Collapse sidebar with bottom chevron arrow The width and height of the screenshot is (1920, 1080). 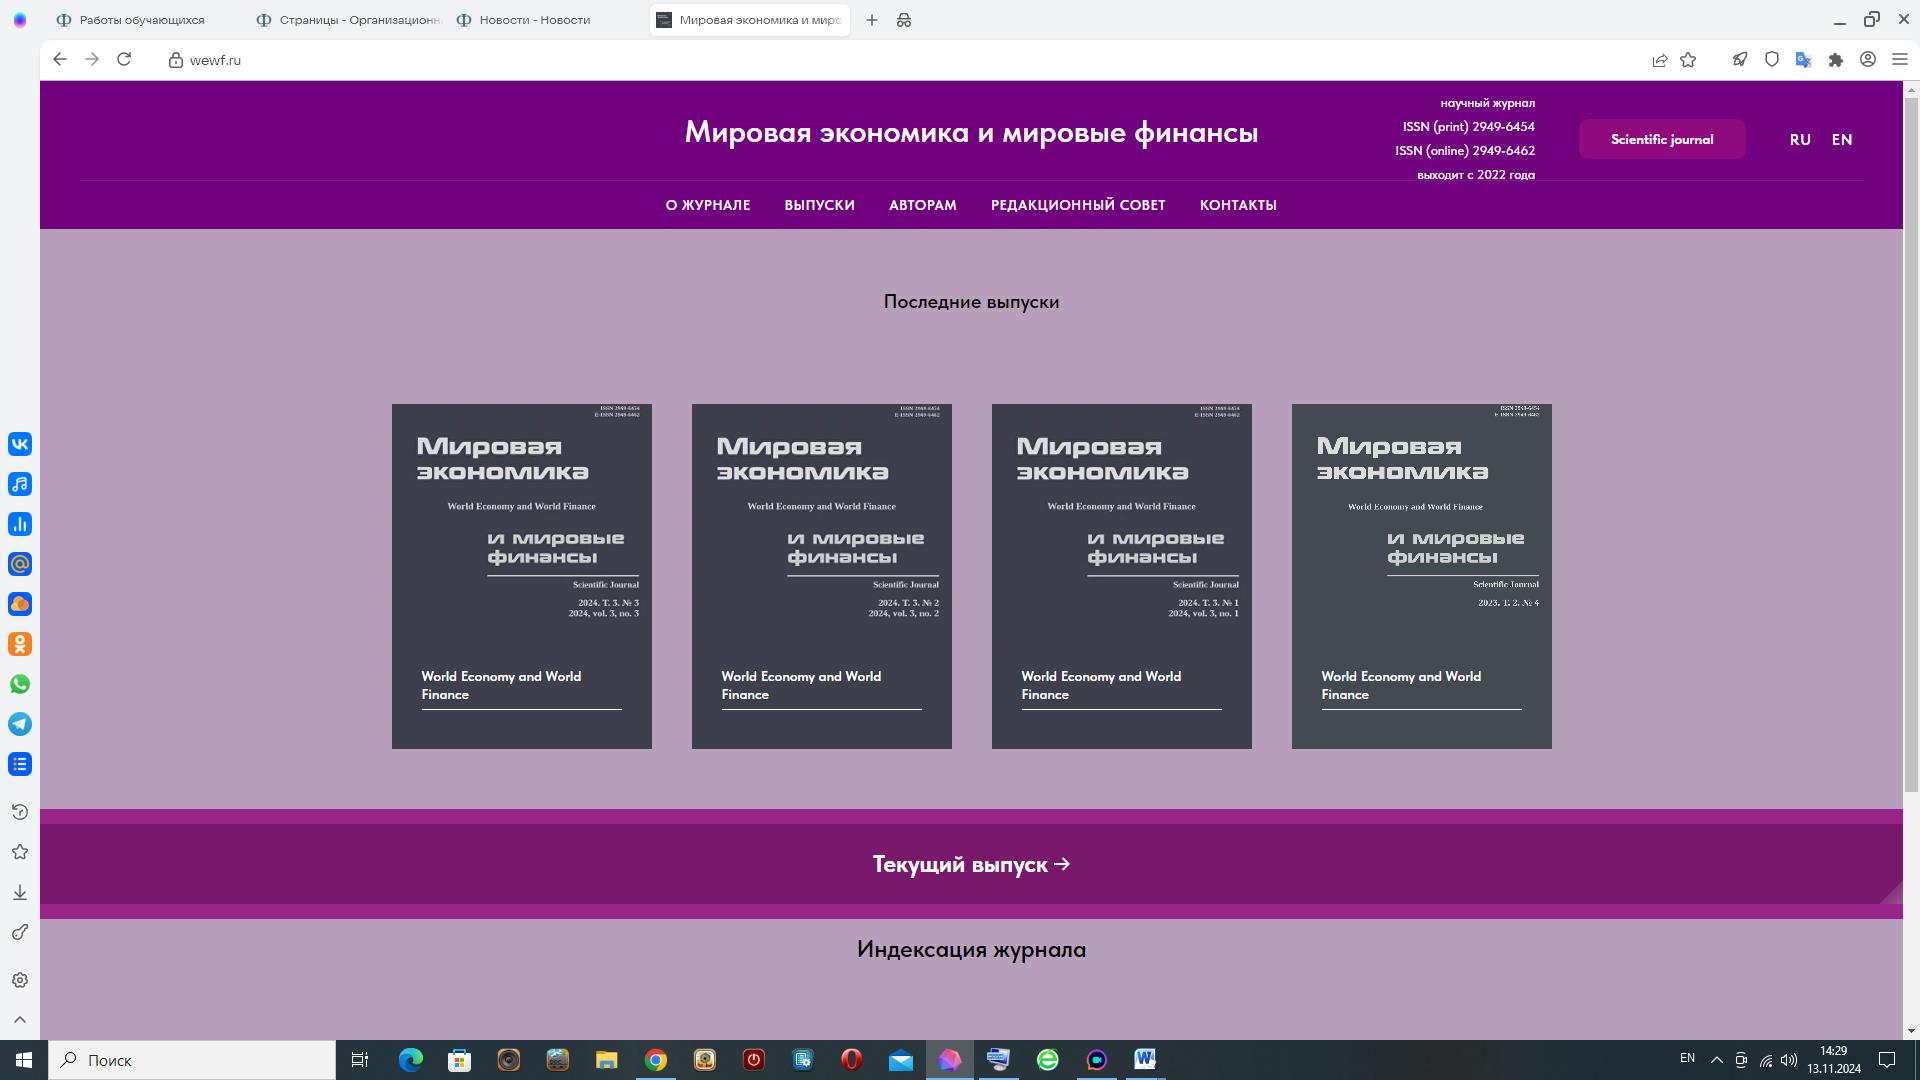coord(20,1020)
